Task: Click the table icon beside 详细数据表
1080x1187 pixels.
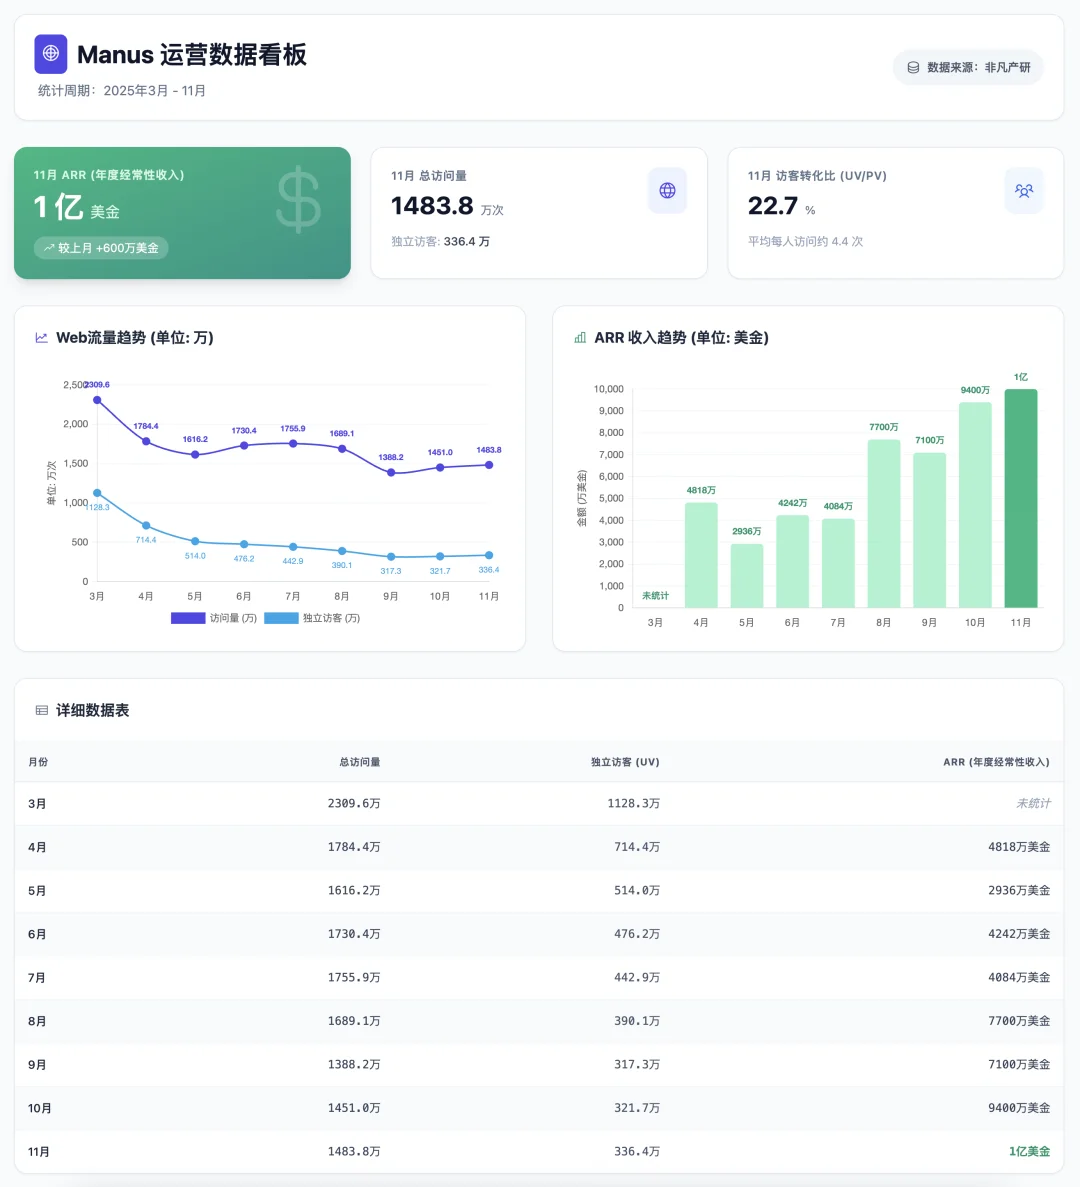Action: pyautogui.click(x=39, y=710)
